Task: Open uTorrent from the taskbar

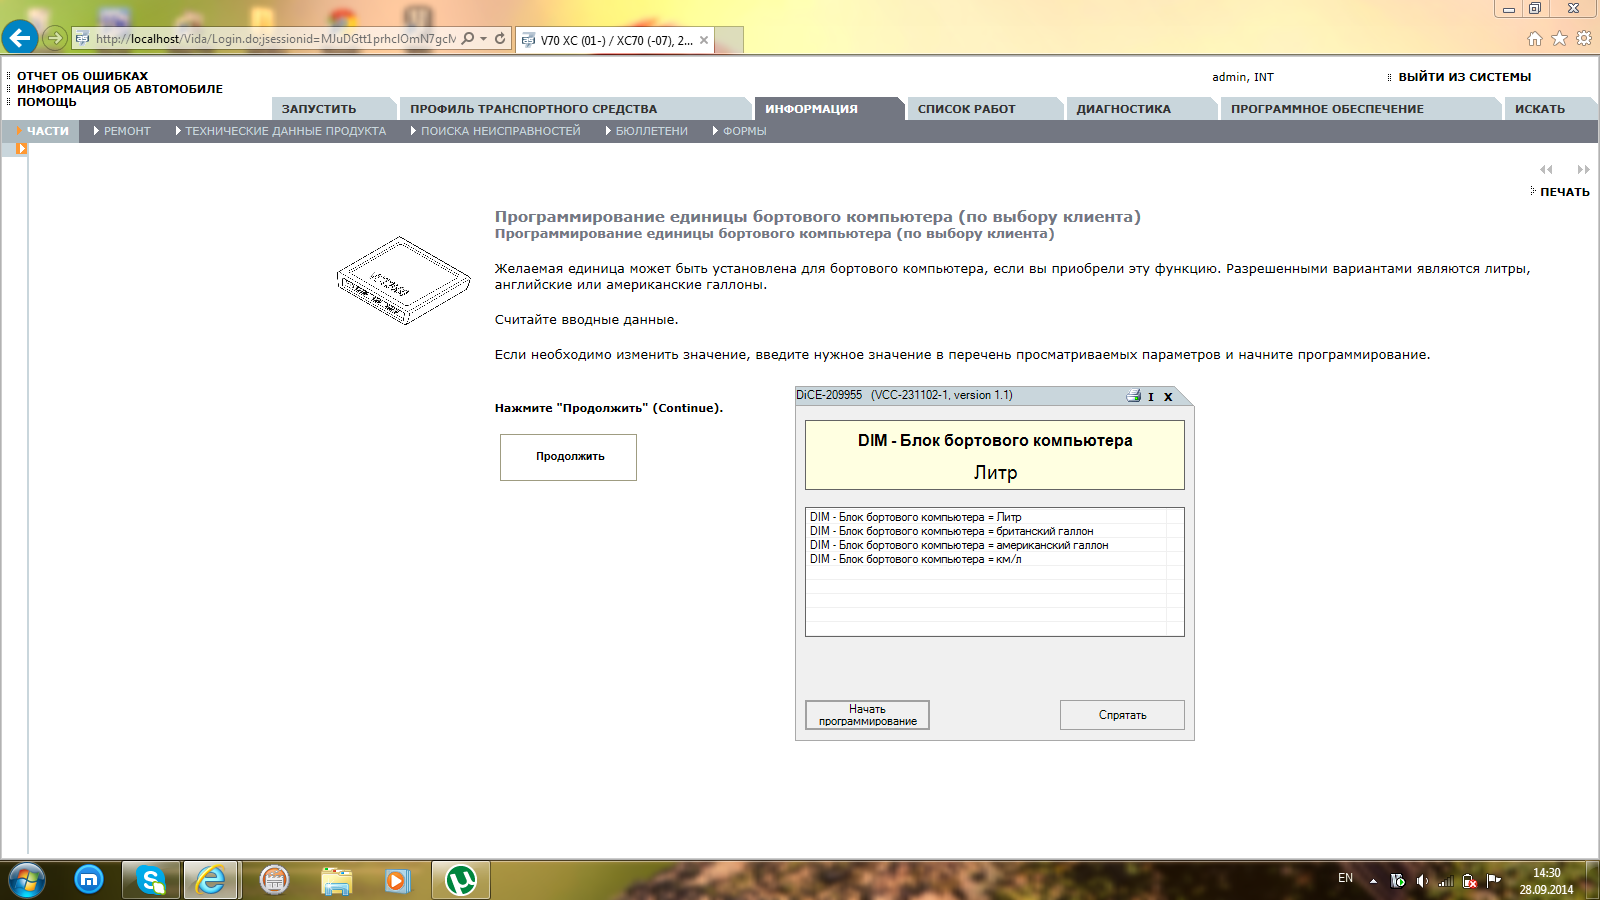Action: click(461, 880)
